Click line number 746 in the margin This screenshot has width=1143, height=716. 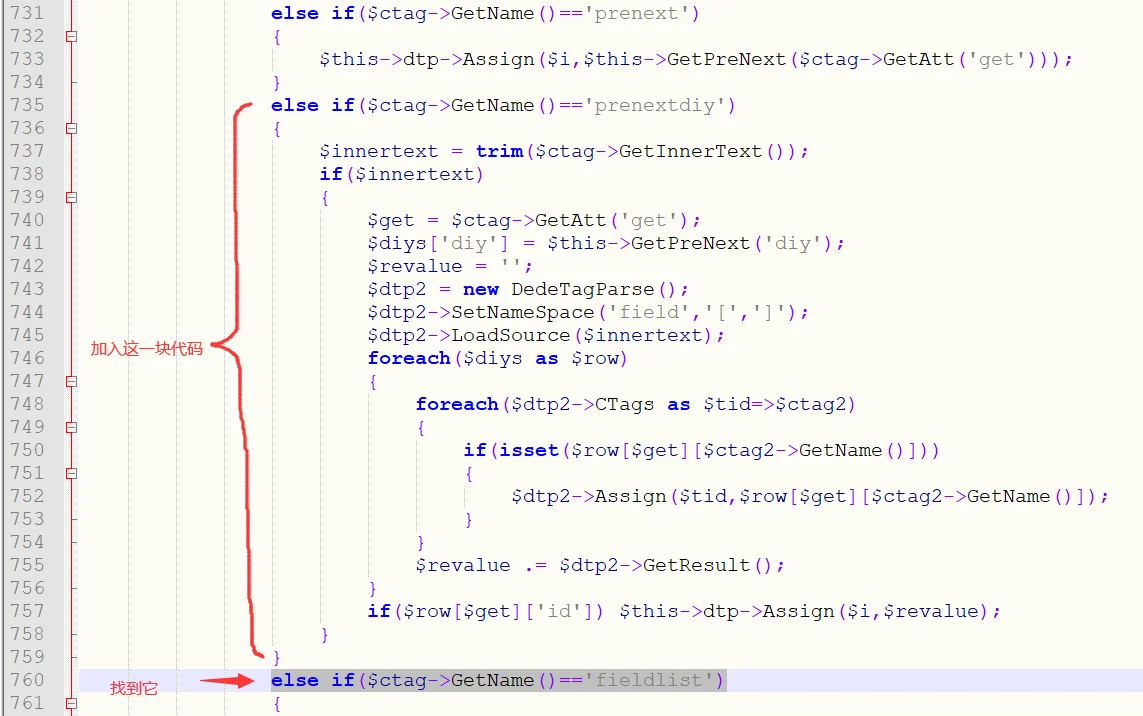27,358
